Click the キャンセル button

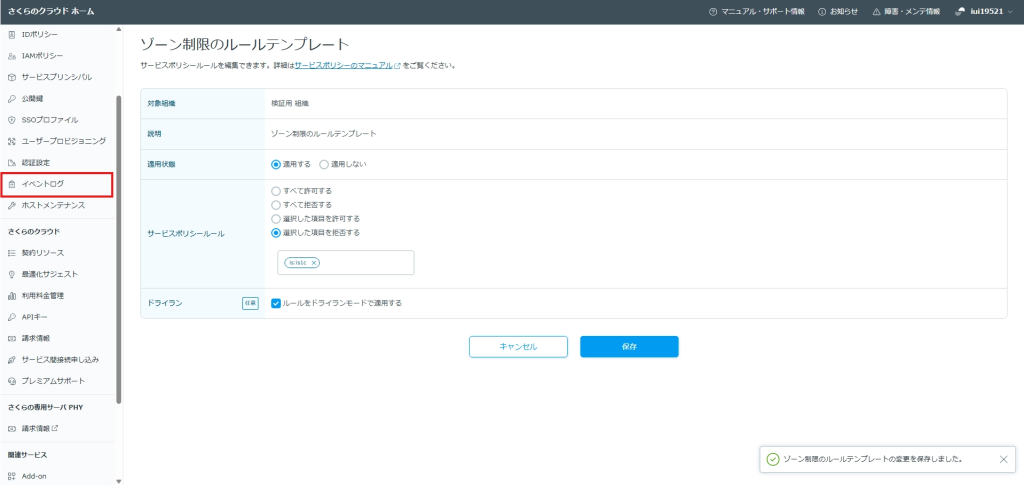point(518,347)
